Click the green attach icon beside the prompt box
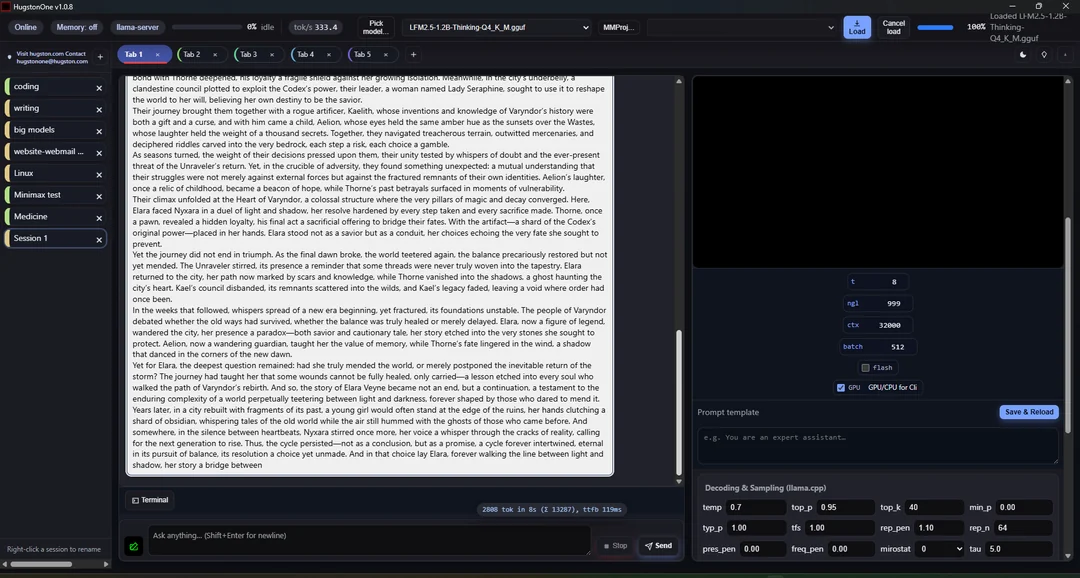The width and height of the screenshot is (1080, 578). (134, 546)
